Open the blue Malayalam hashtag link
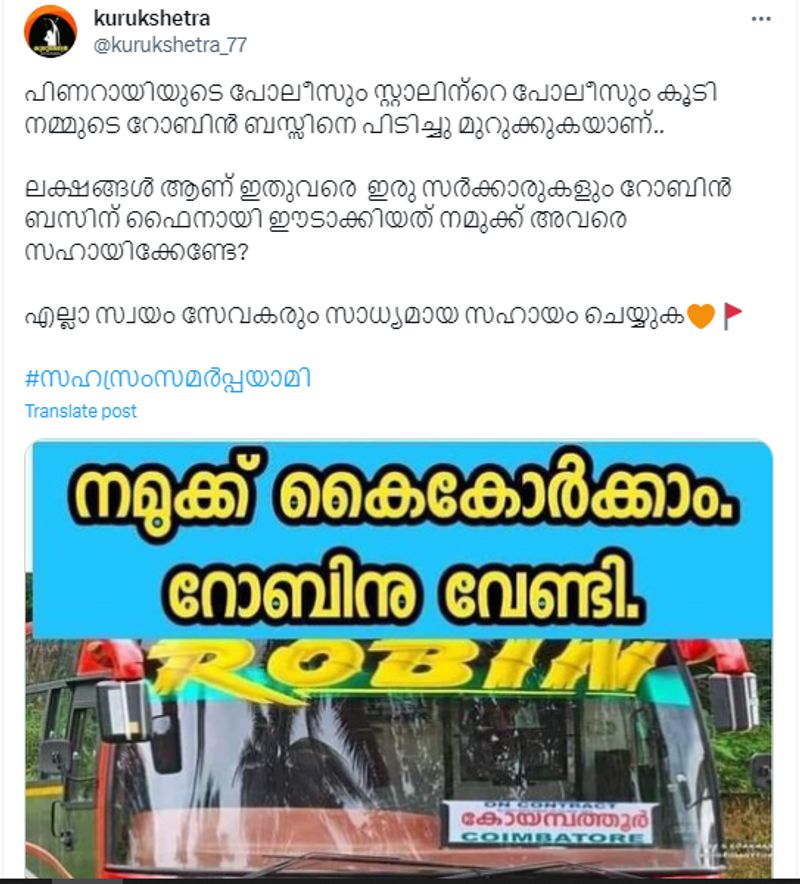 click(x=168, y=378)
